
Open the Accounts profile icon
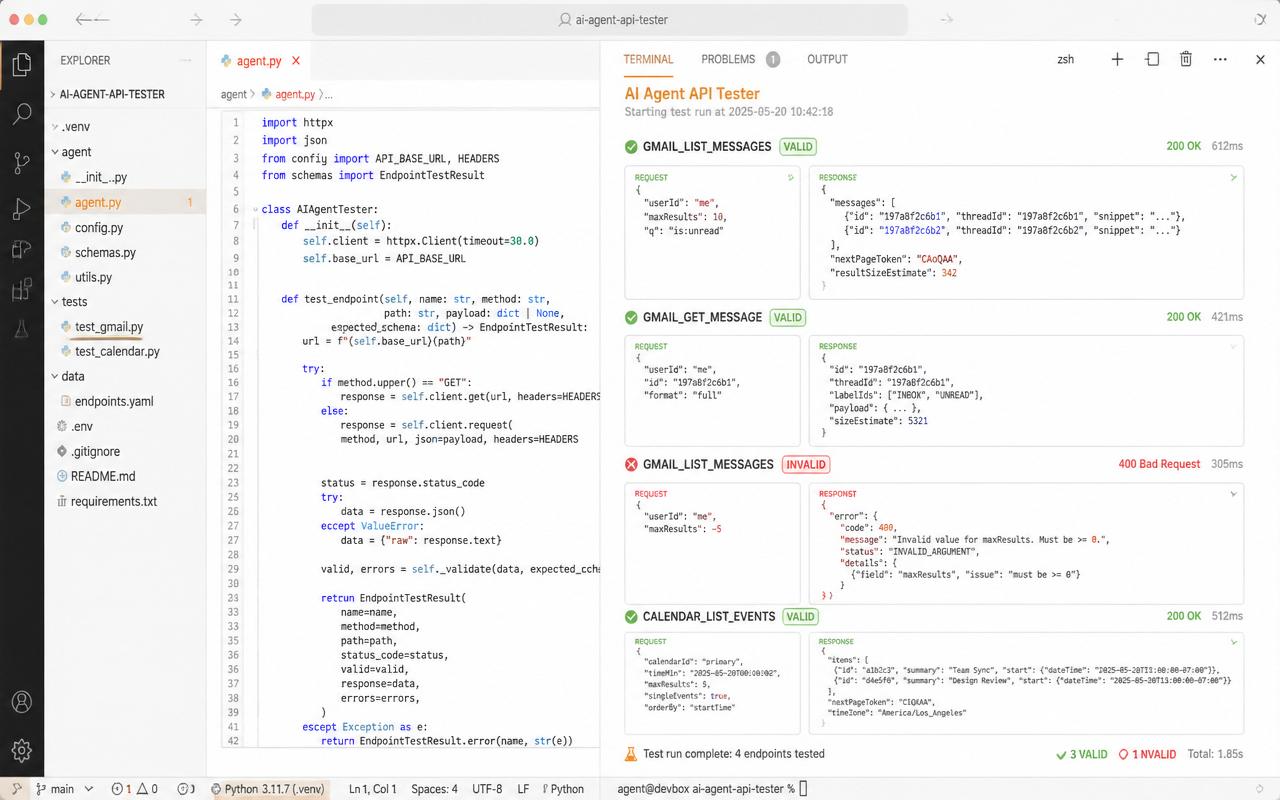point(21,702)
